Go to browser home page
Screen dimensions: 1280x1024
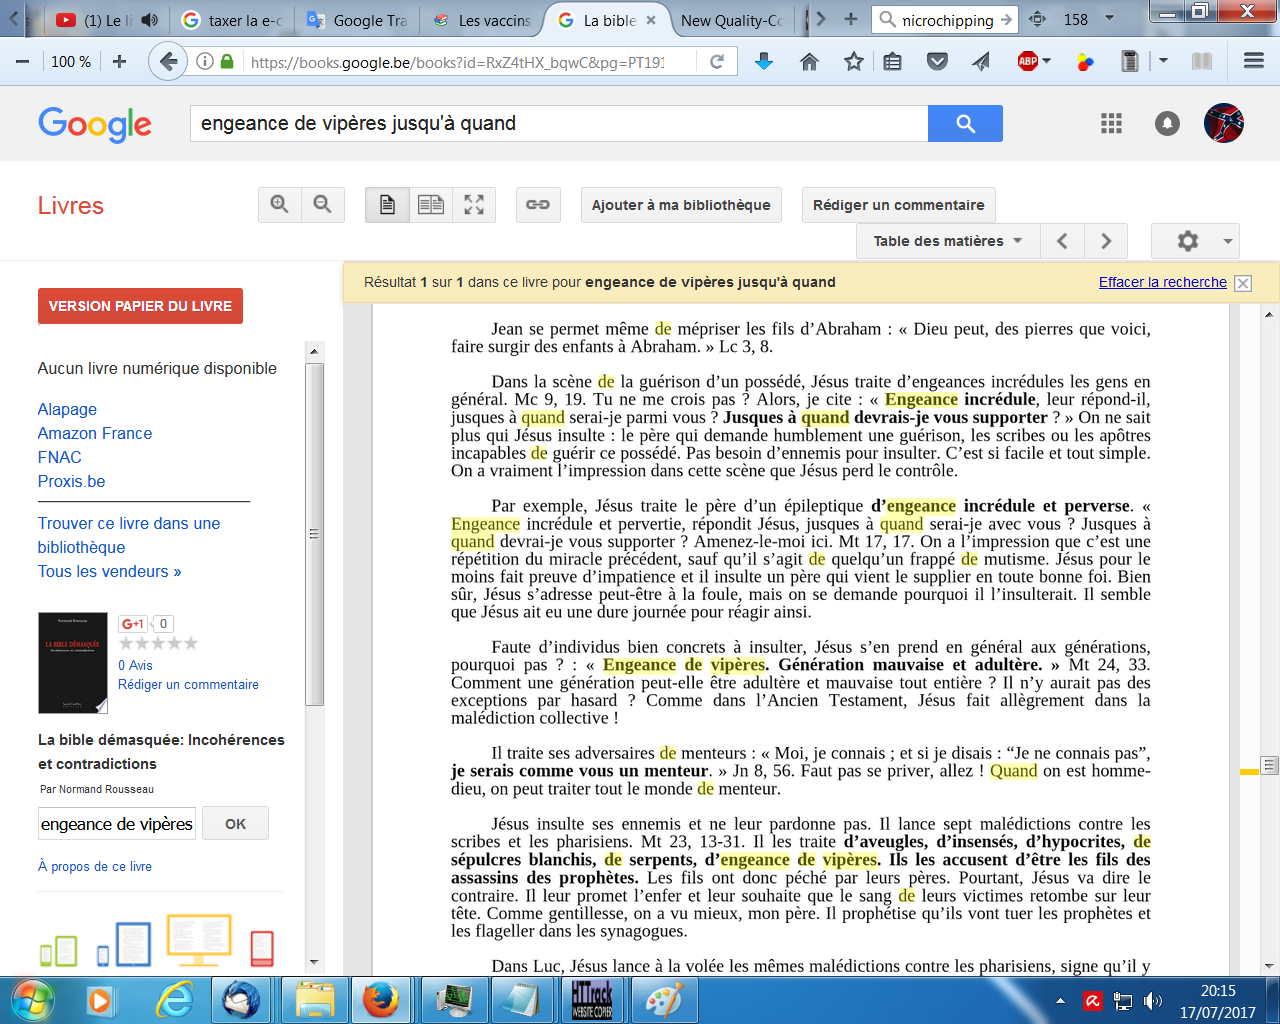coord(810,62)
